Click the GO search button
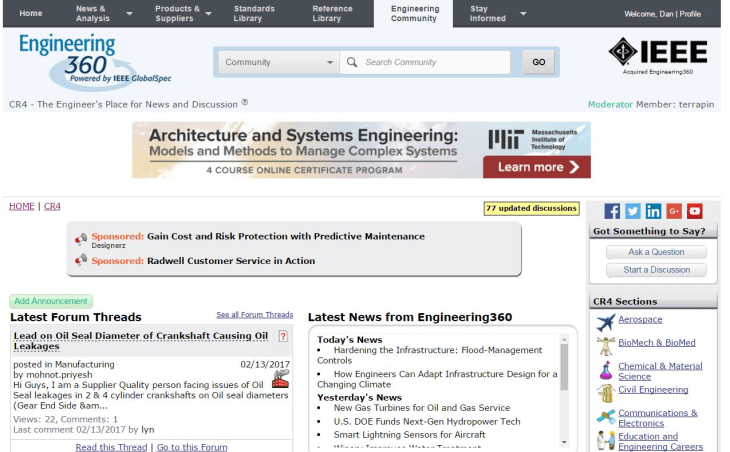Screen dimensions: 730x452 539,62
